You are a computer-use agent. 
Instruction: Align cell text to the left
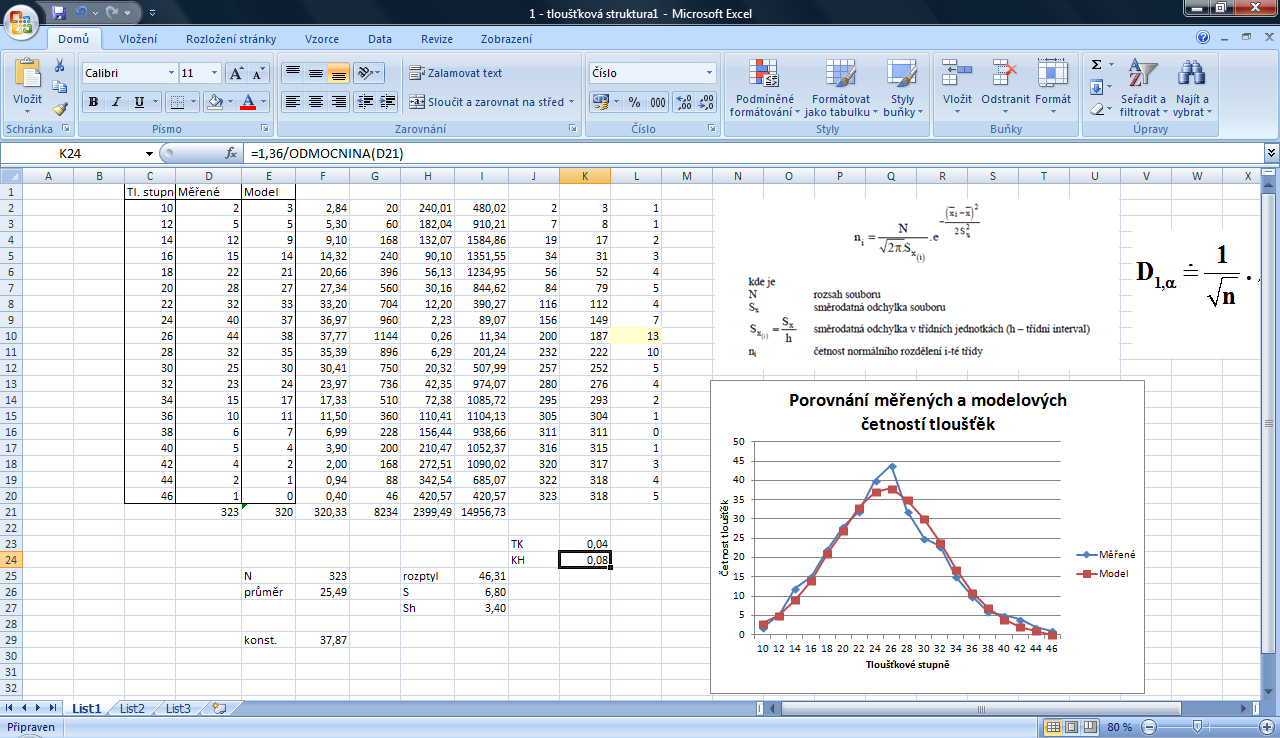coord(292,101)
